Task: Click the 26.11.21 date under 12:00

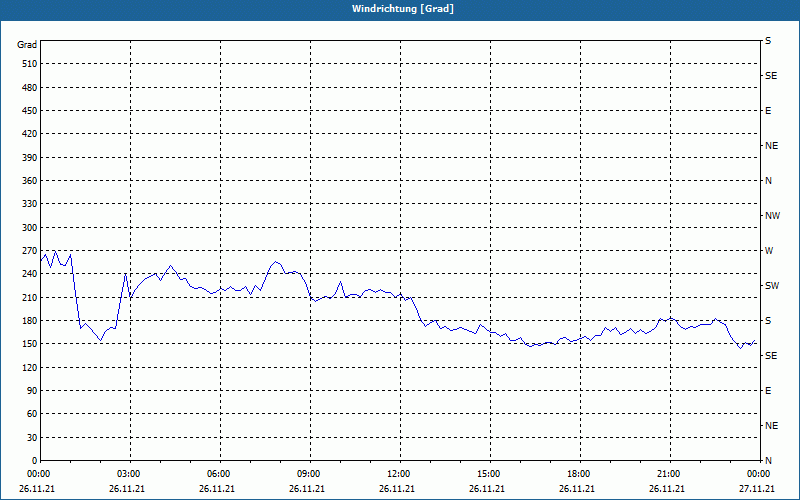Action: point(397,489)
